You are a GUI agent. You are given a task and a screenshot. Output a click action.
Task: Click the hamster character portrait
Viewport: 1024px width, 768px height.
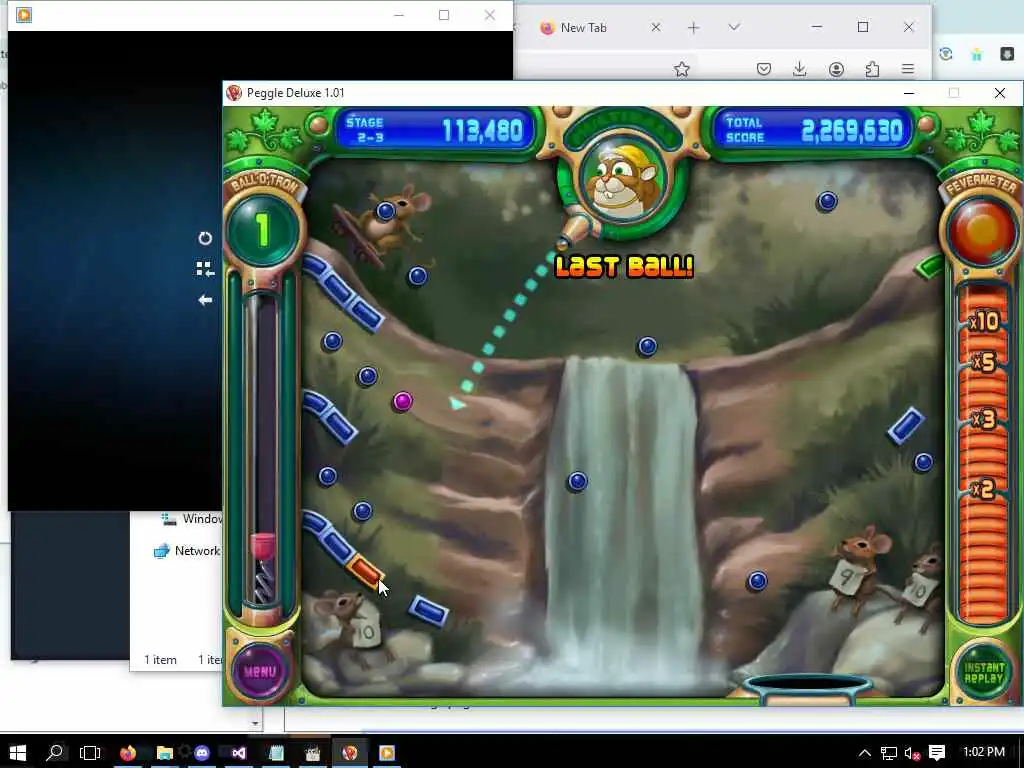[x=623, y=179]
